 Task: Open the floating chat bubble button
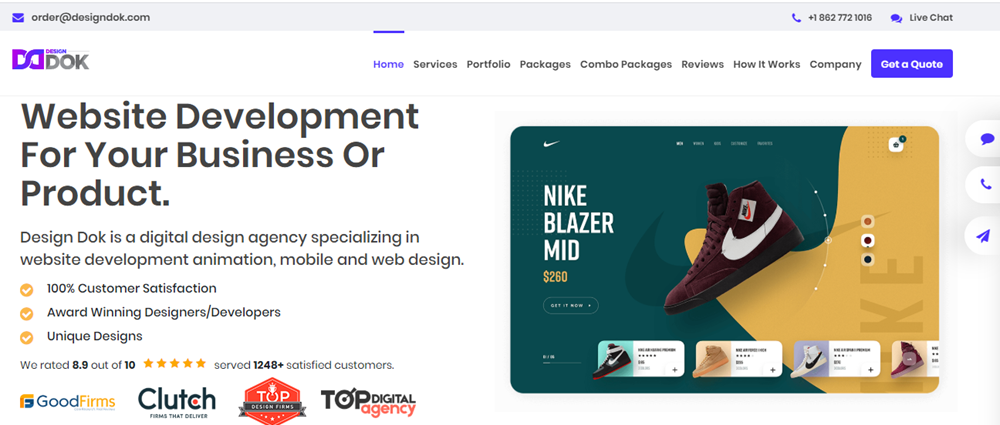click(x=986, y=138)
